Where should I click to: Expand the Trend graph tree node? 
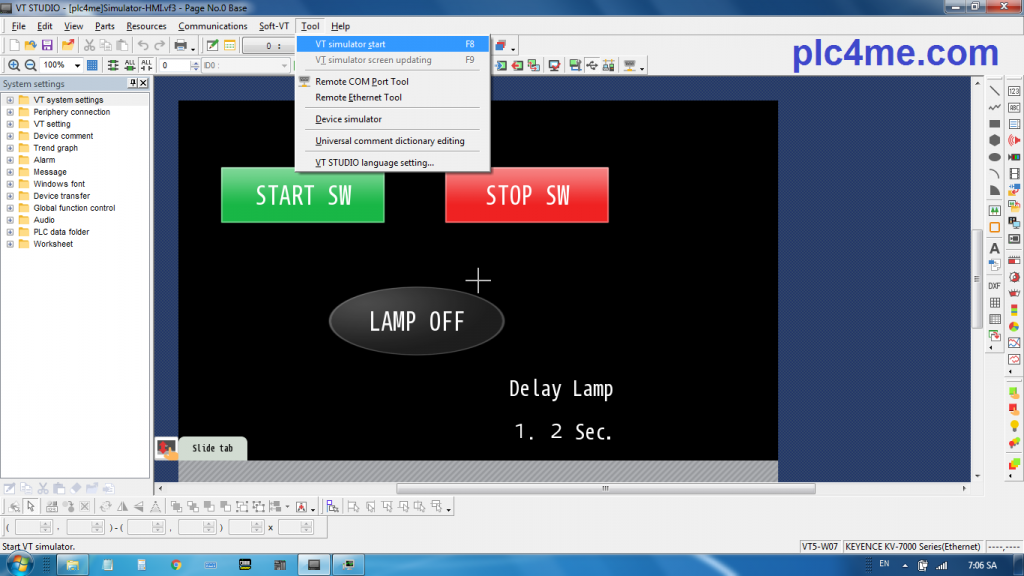coord(10,148)
